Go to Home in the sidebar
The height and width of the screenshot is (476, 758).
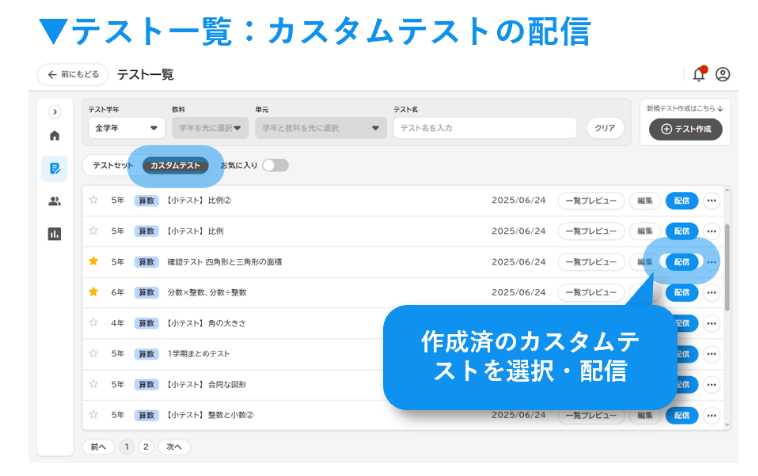54,135
